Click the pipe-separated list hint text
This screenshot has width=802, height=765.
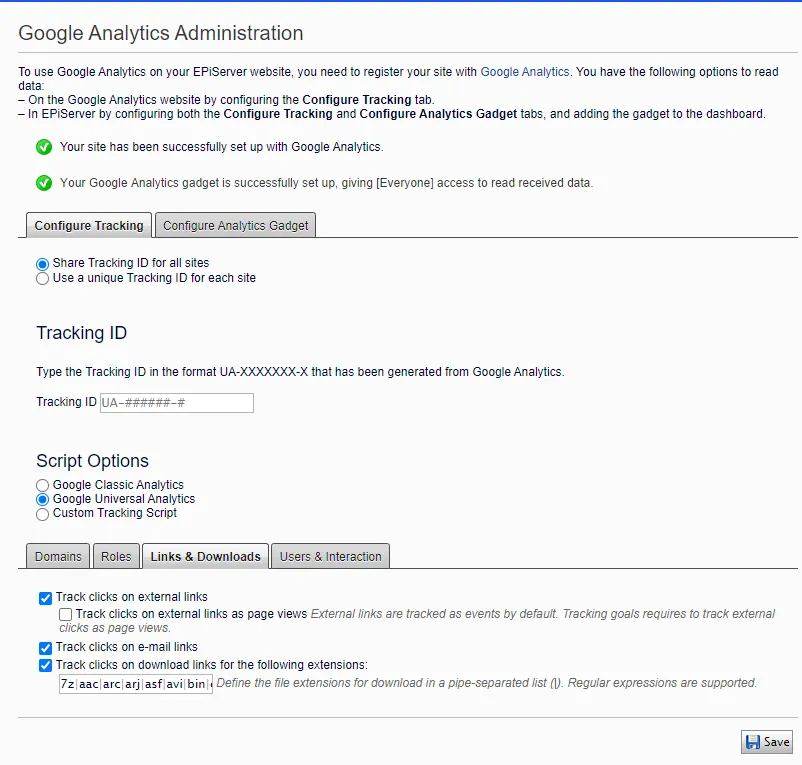tap(486, 683)
